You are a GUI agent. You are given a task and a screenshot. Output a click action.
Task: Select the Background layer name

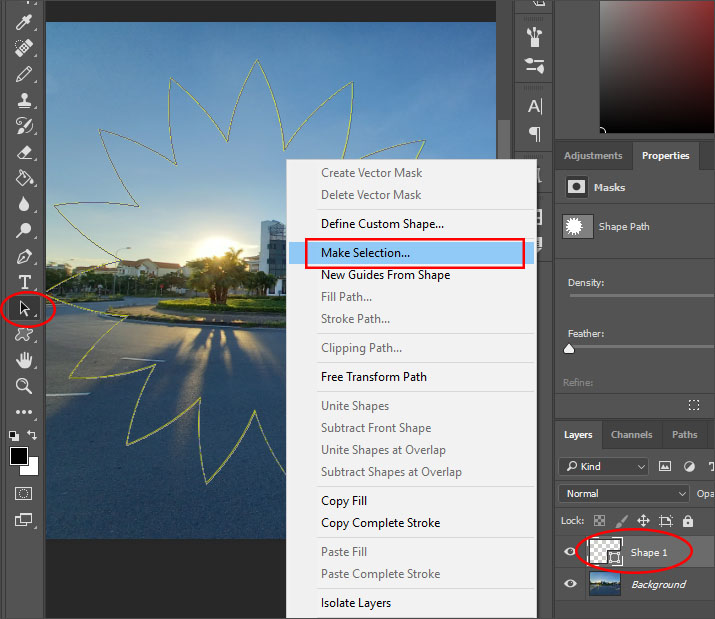pos(658,584)
